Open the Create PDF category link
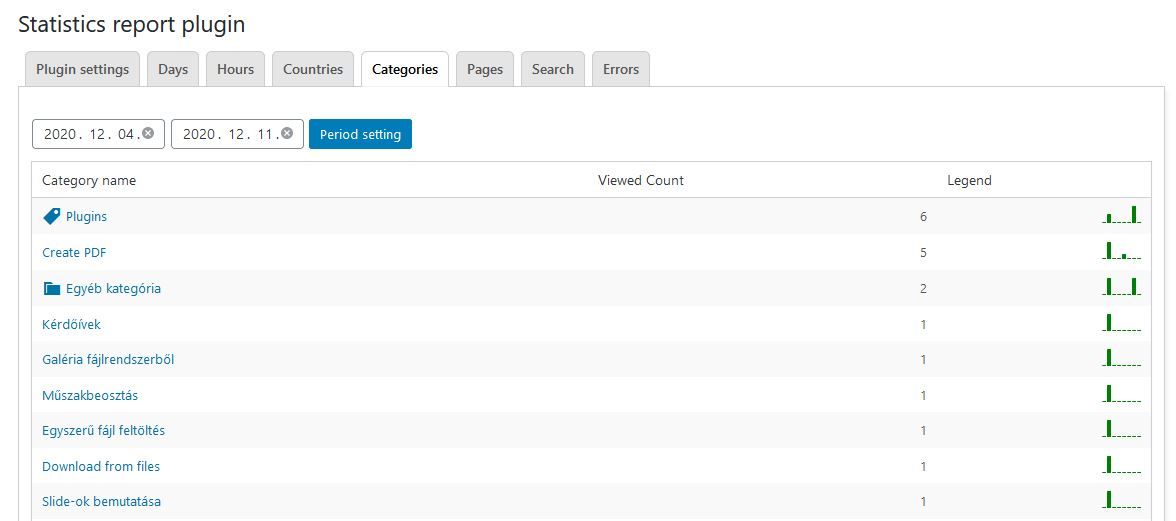Screen dimensions: 1176x521 click(x=74, y=253)
